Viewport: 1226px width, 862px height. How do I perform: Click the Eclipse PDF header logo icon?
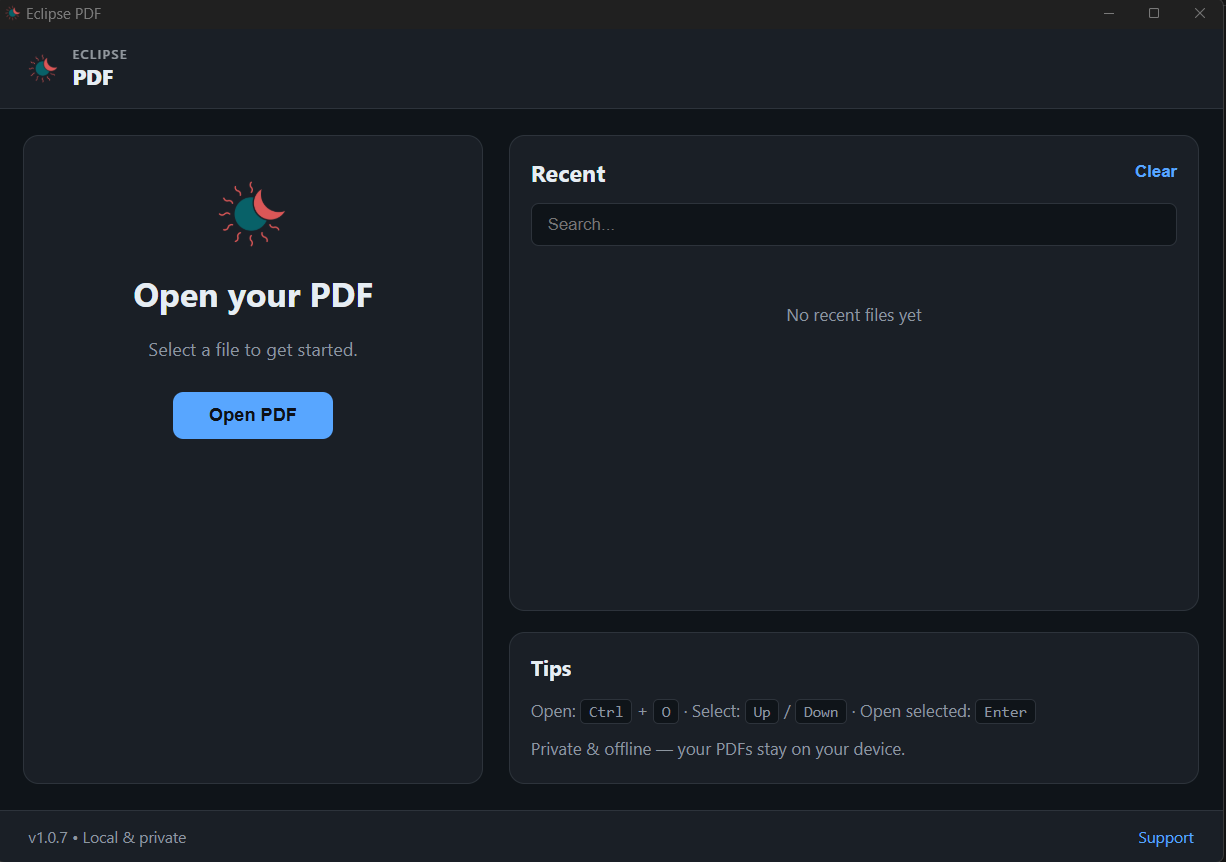coord(43,68)
